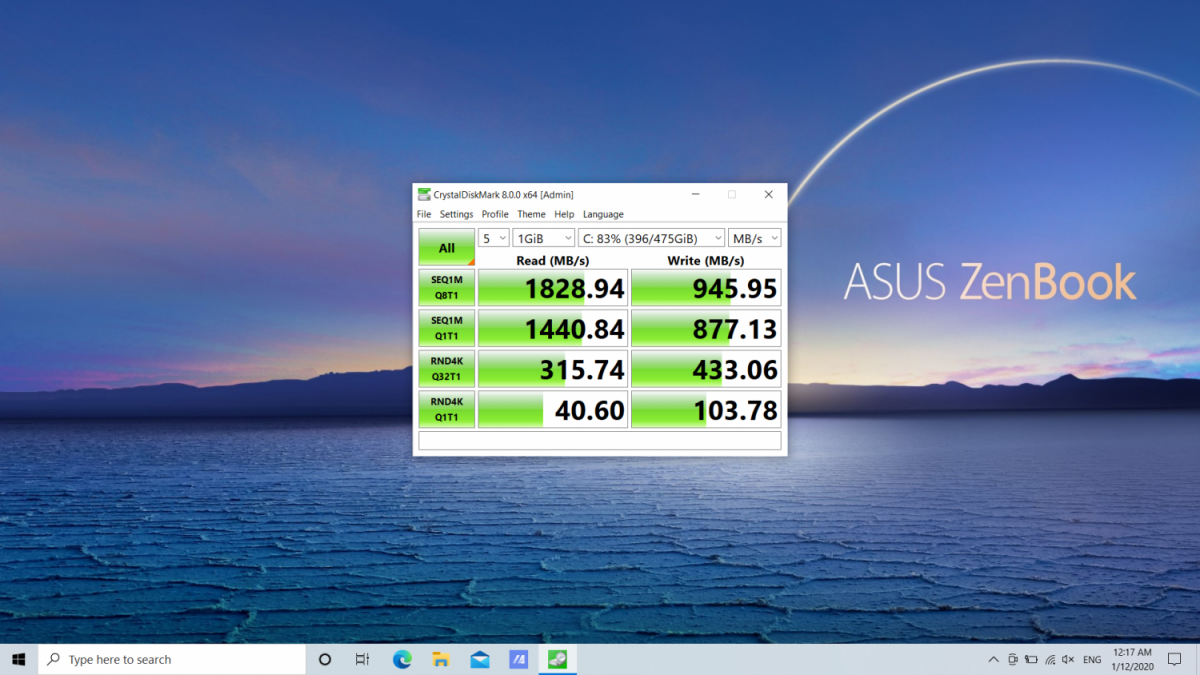Click the CrystalDiskMark taskbar icon
This screenshot has height=675, width=1200.
(x=558, y=659)
